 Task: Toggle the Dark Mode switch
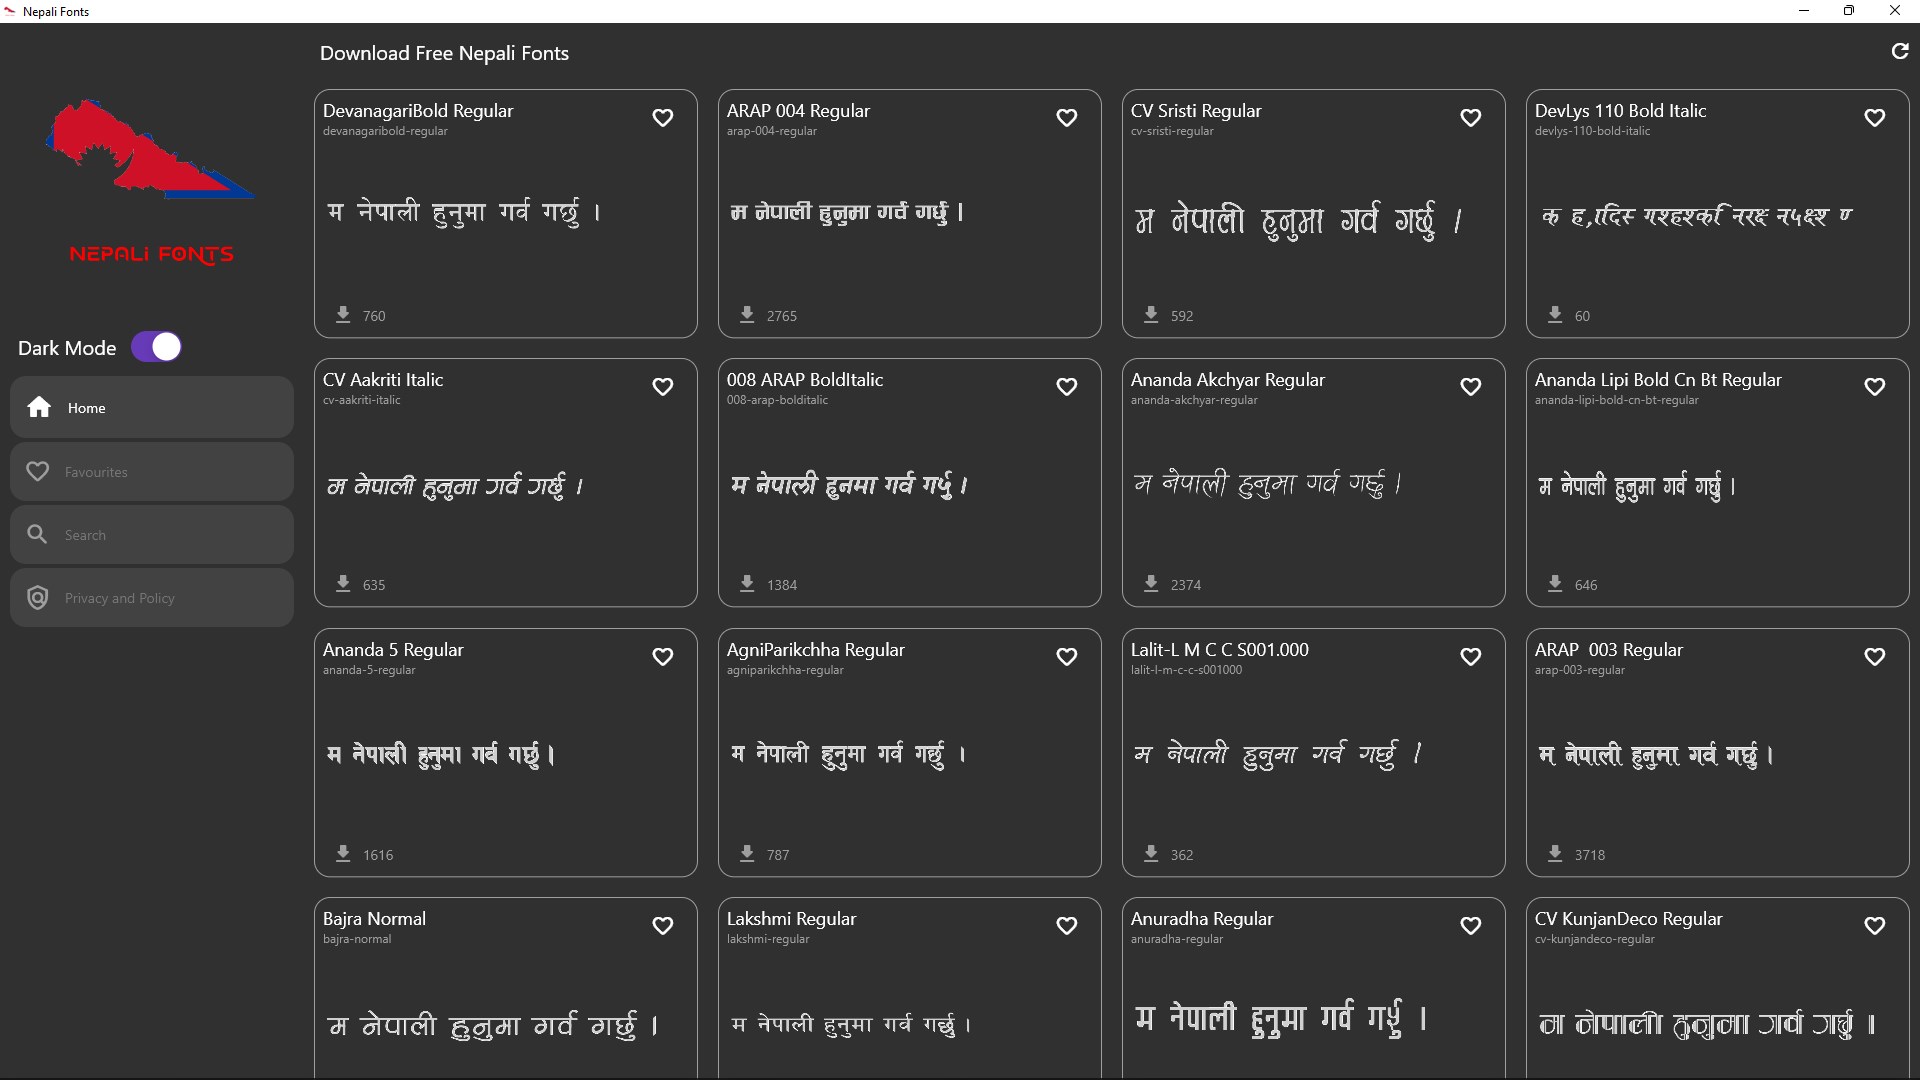click(157, 347)
